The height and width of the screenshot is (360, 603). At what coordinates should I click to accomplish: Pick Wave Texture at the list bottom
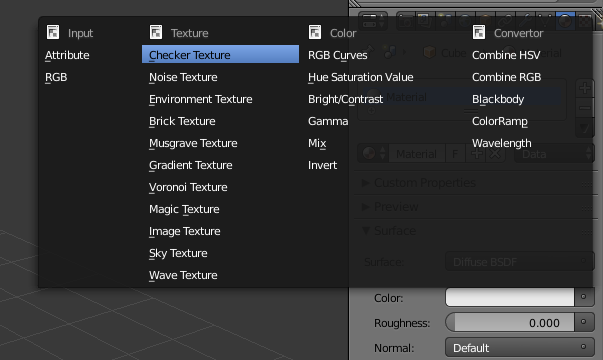point(183,275)
